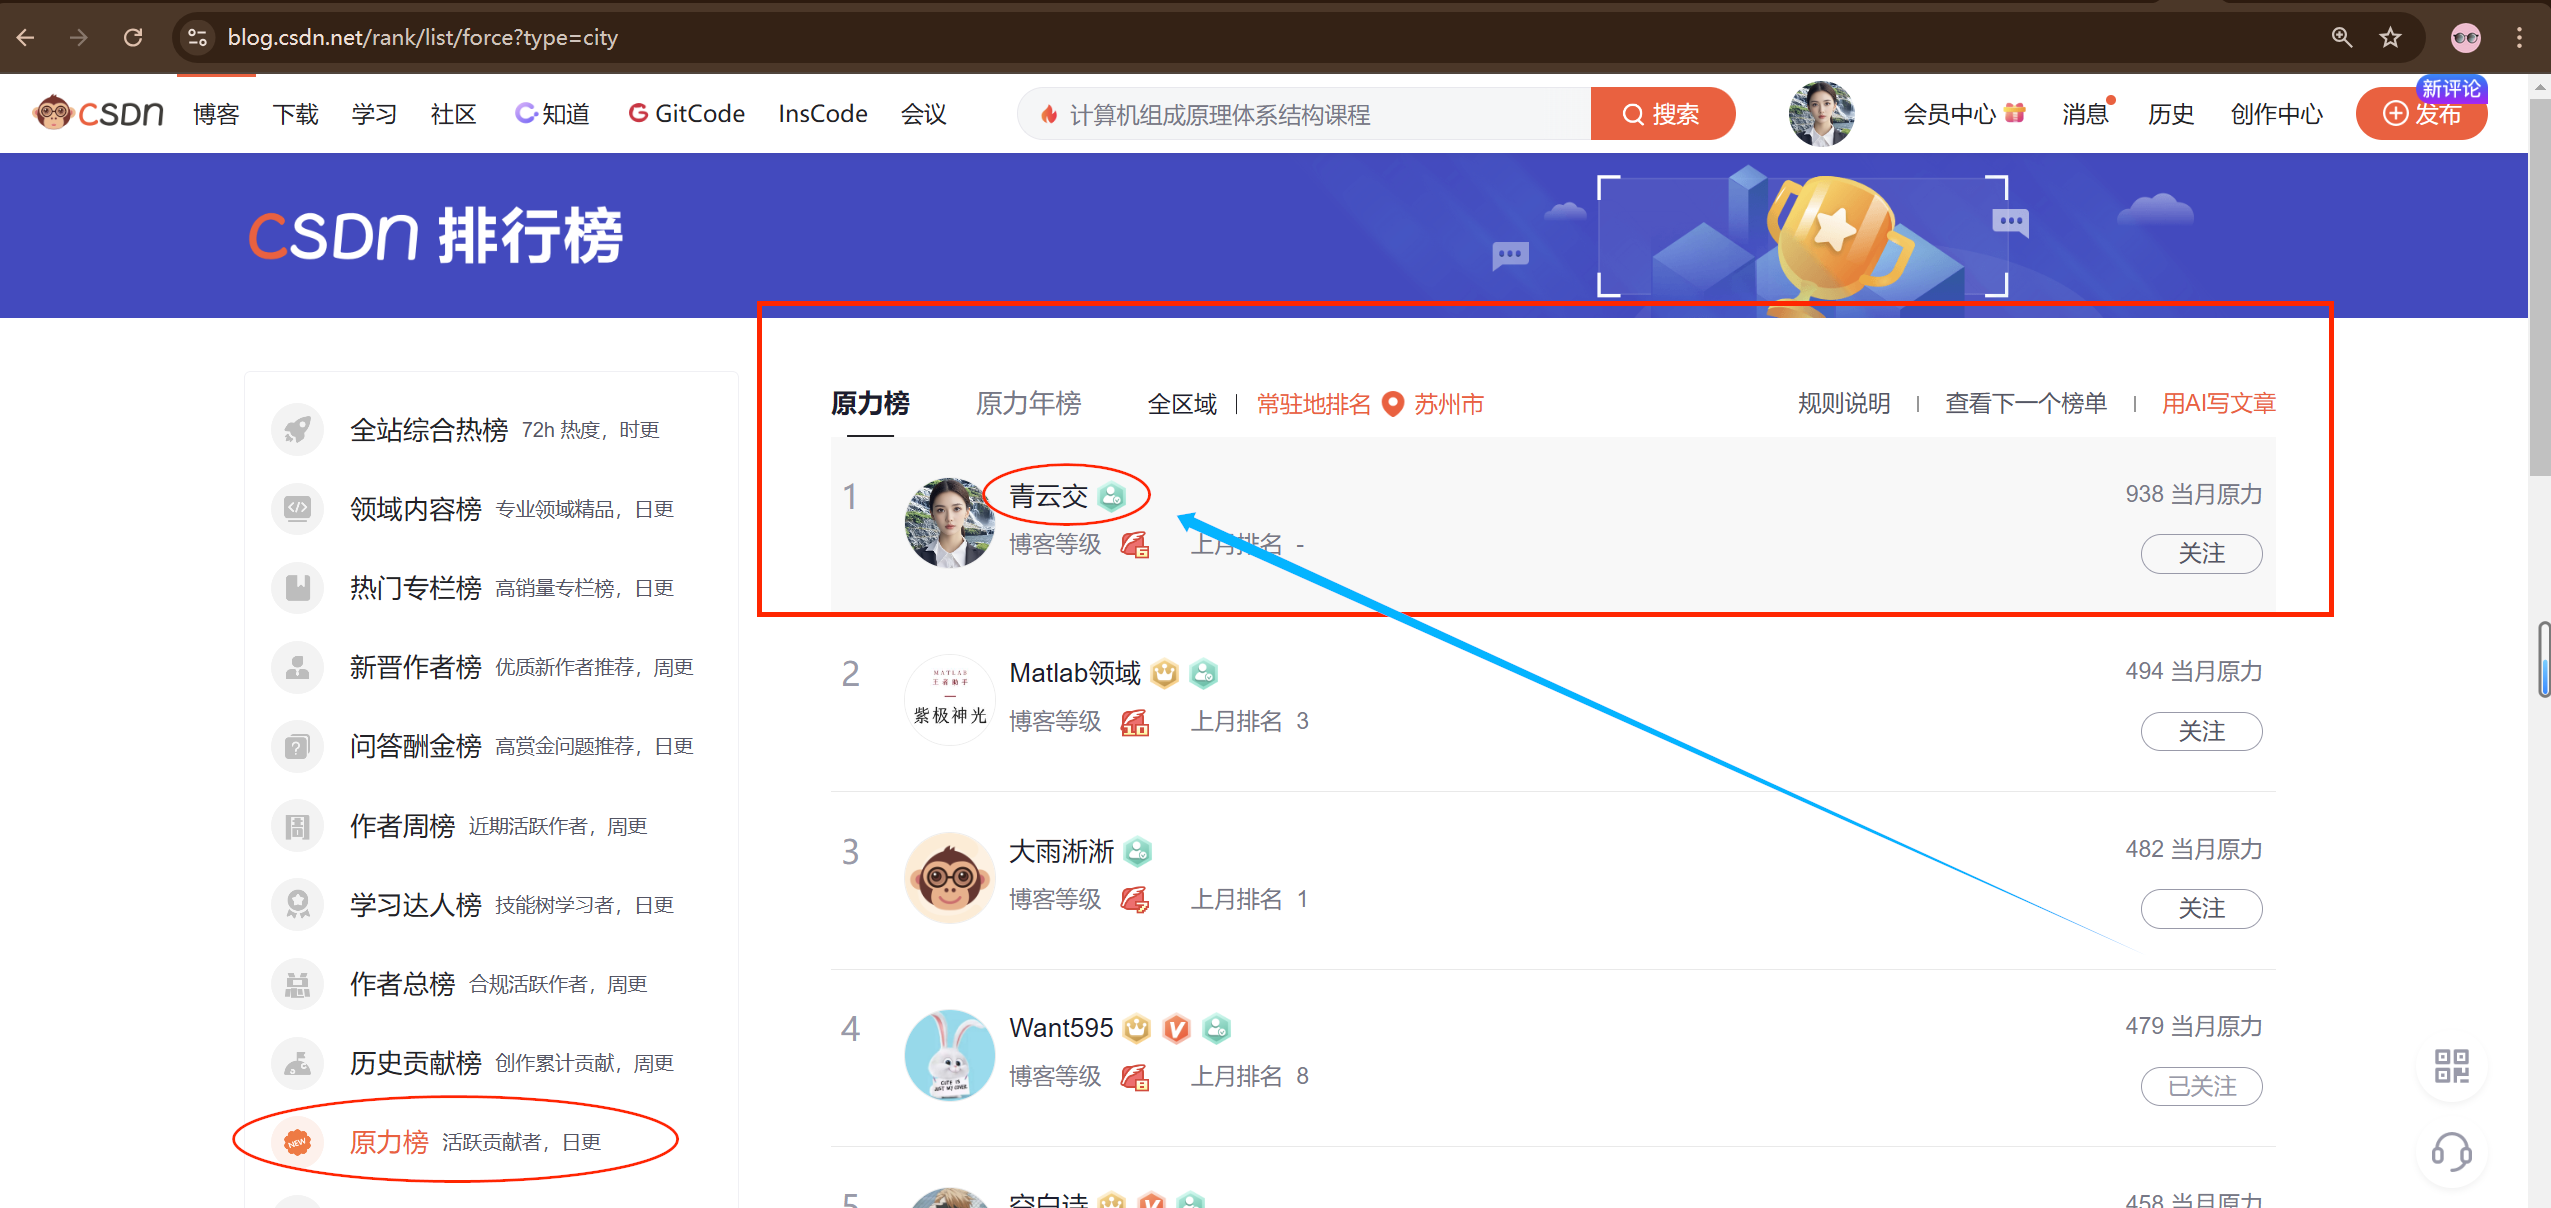Click the blog level badge of 青云交
The image size is (2551, 1208).
pyautogui.click(x=1135, y=545)
